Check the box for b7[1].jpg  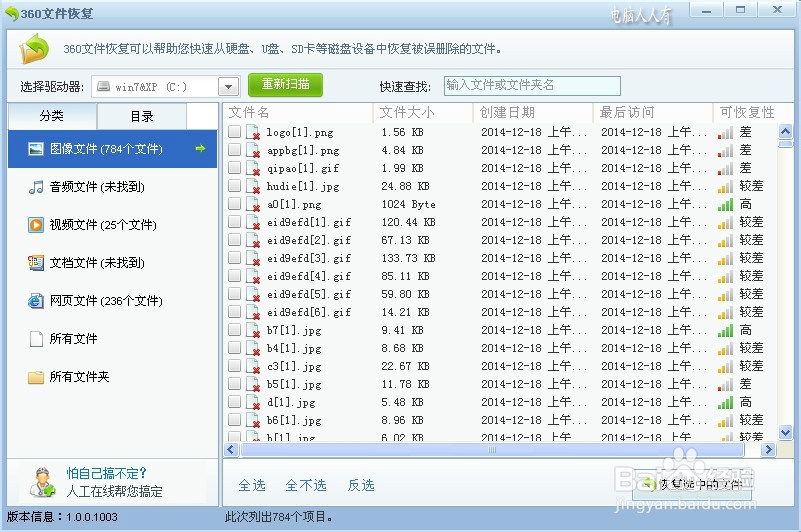pyautogui.click(x=234, y=330)
